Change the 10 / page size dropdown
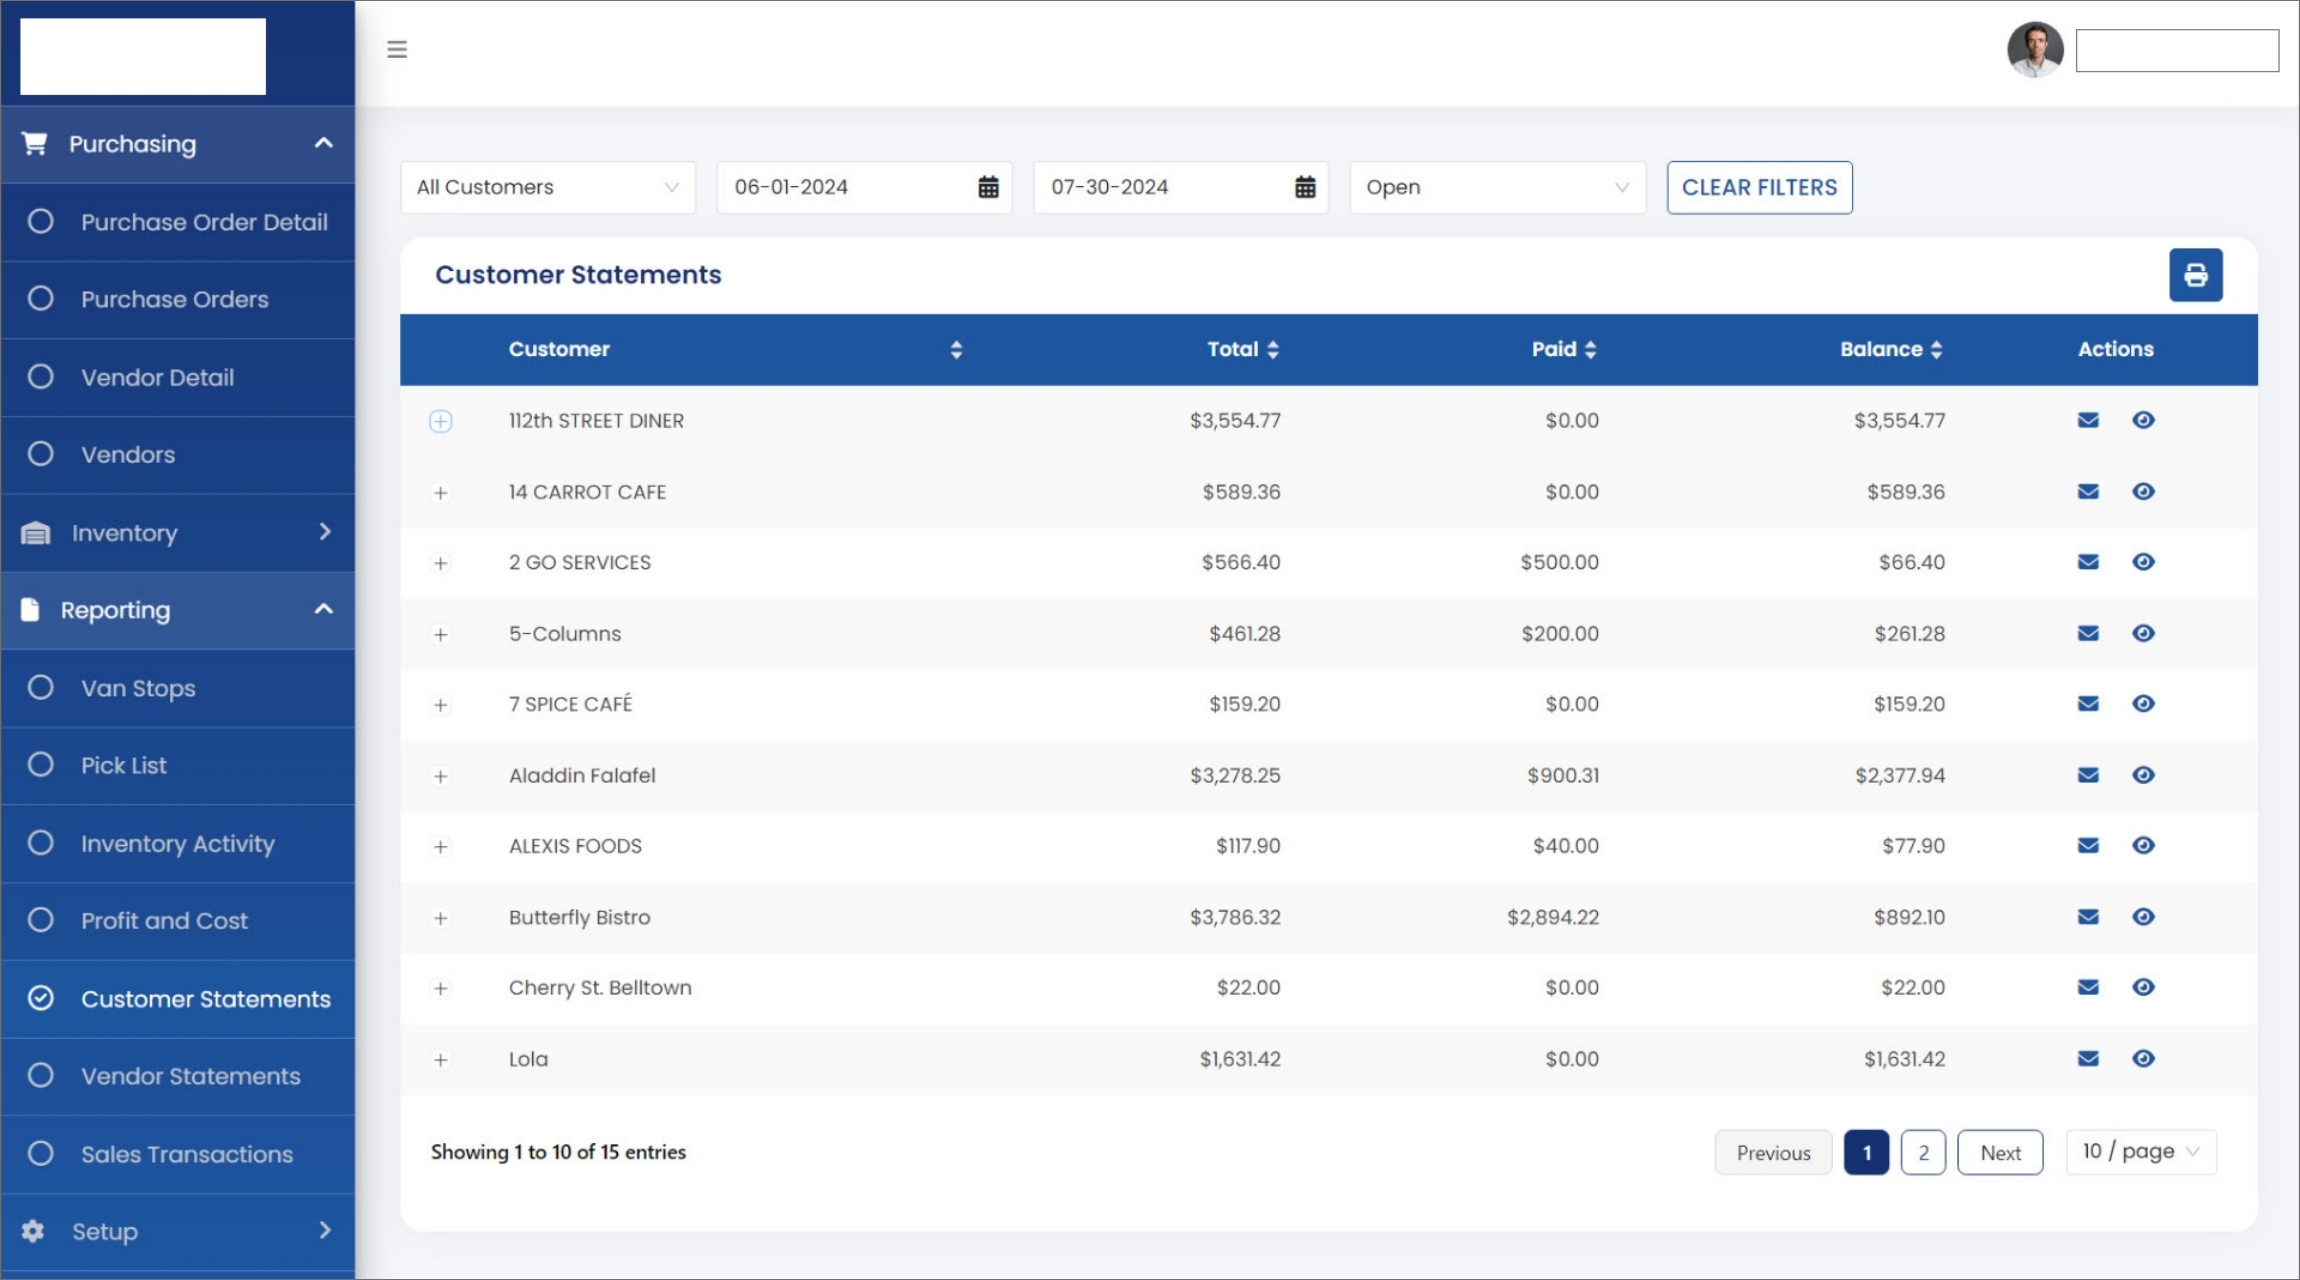This screenshot has width=2300, height=1280. [2141, 1152]
